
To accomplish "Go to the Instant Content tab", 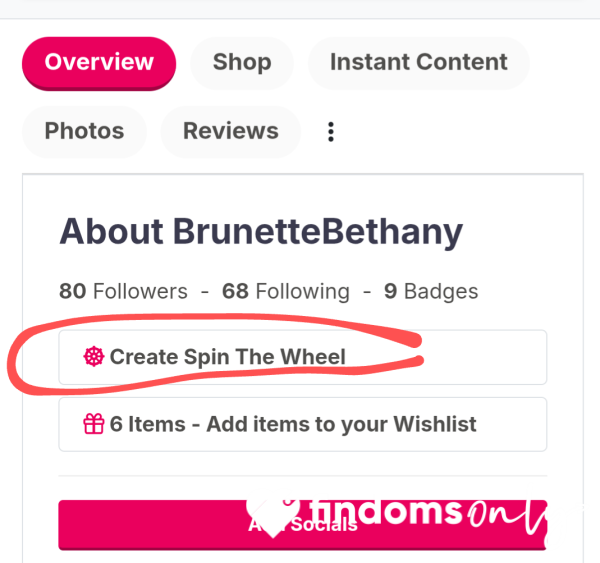I will pos(419,62).
